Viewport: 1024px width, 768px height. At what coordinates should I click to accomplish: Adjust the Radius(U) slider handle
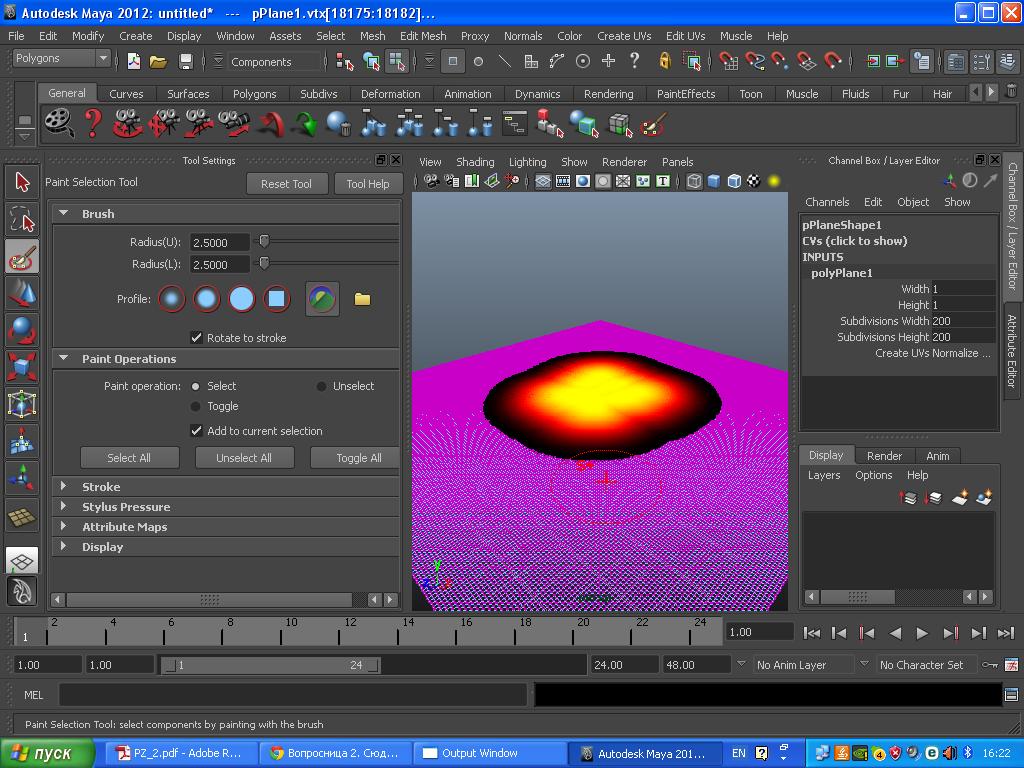coord(264,242)
